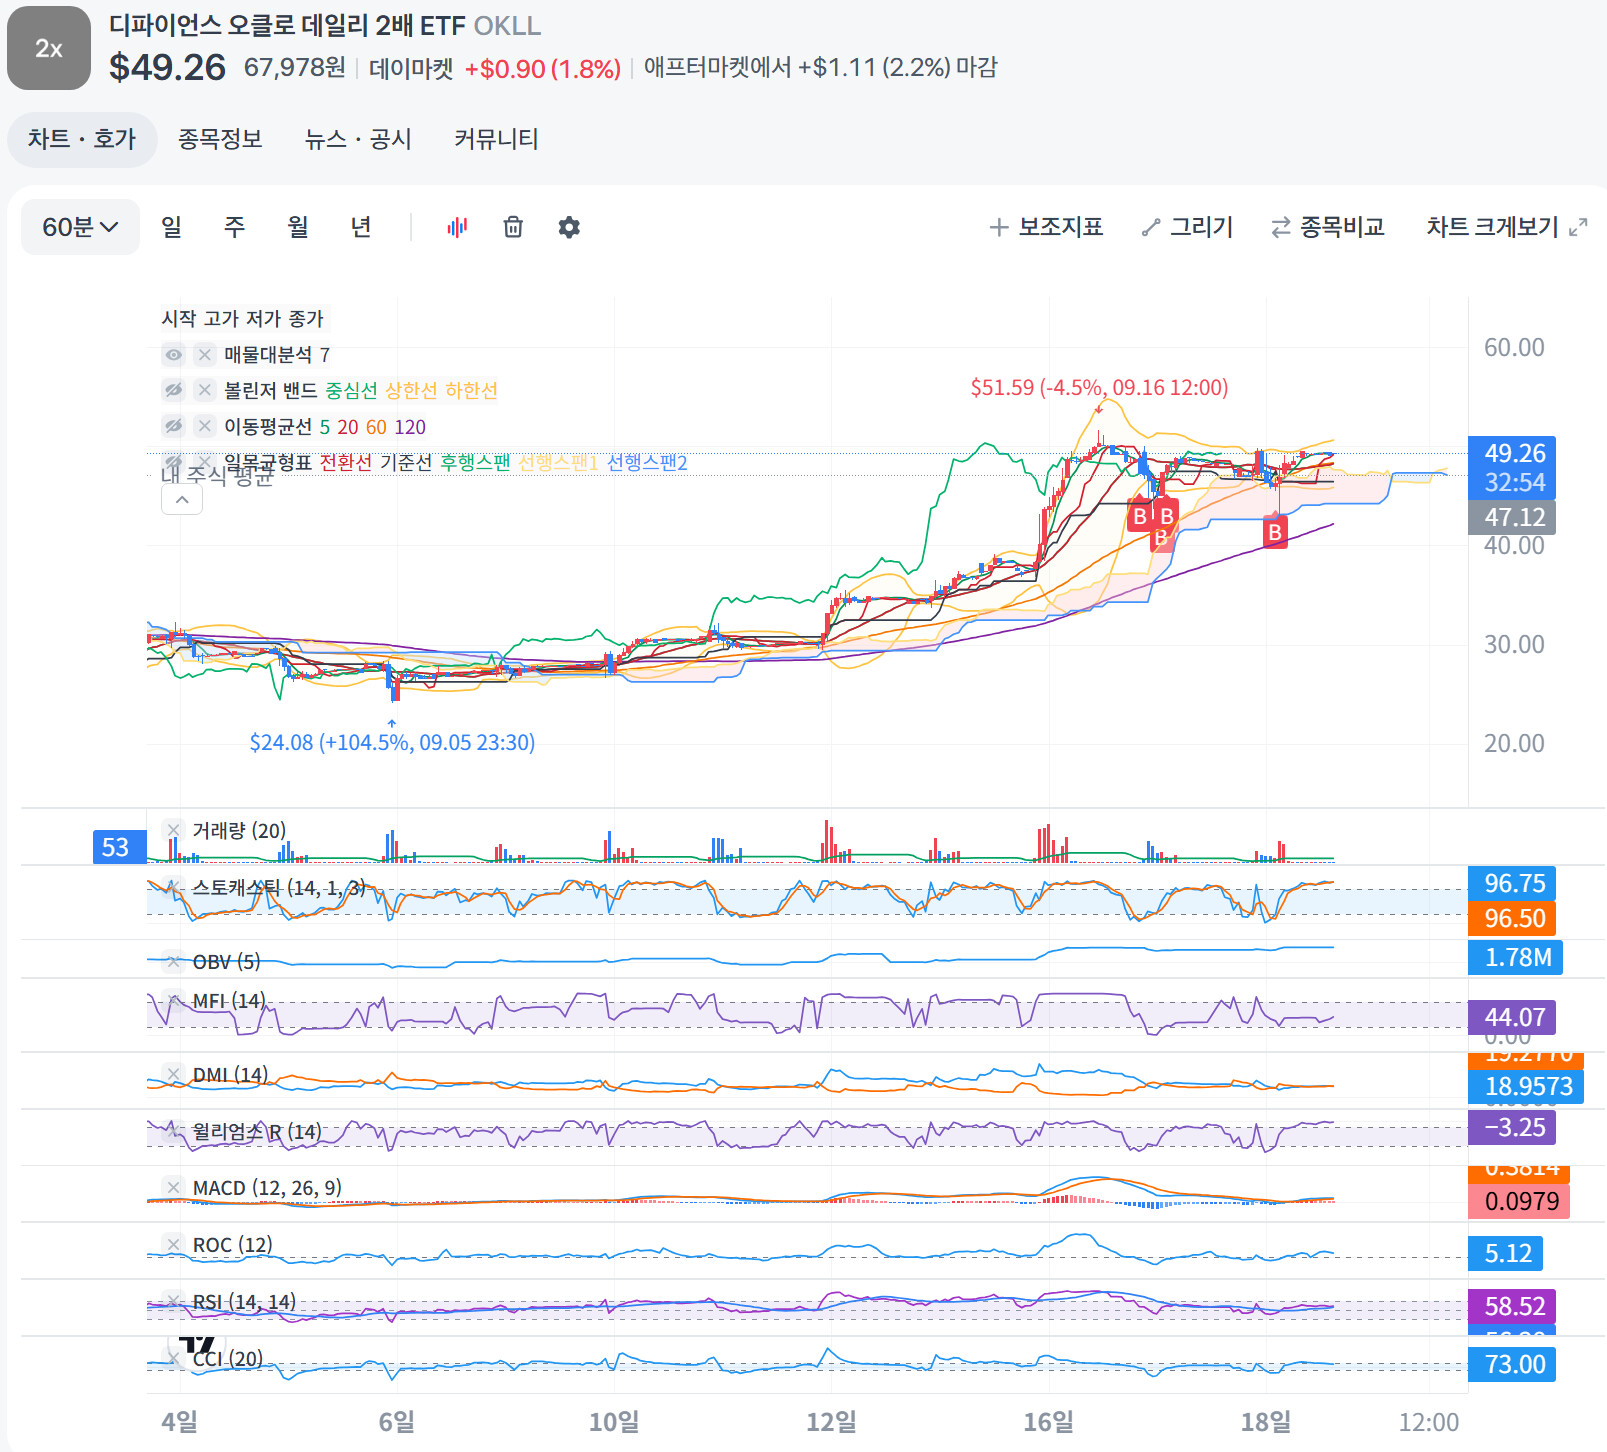Remove the MACD (12, 26, 9) indicator
The image size is (1607, 1452).
click(174, 1187)
